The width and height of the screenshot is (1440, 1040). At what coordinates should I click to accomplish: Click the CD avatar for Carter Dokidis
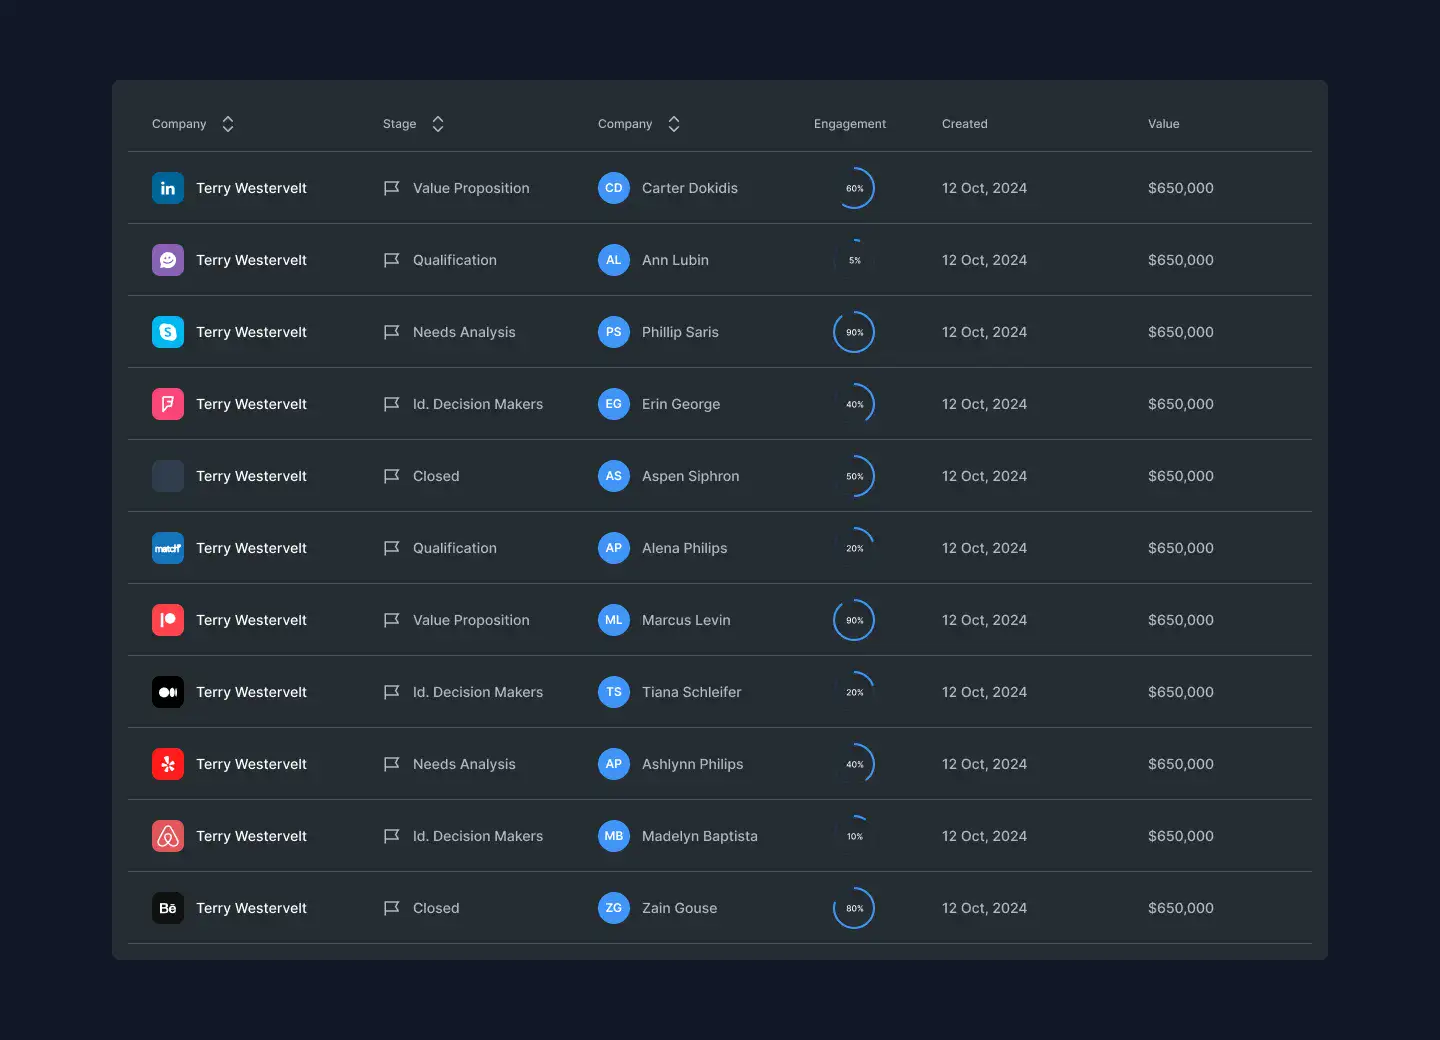tap(614, 188)
